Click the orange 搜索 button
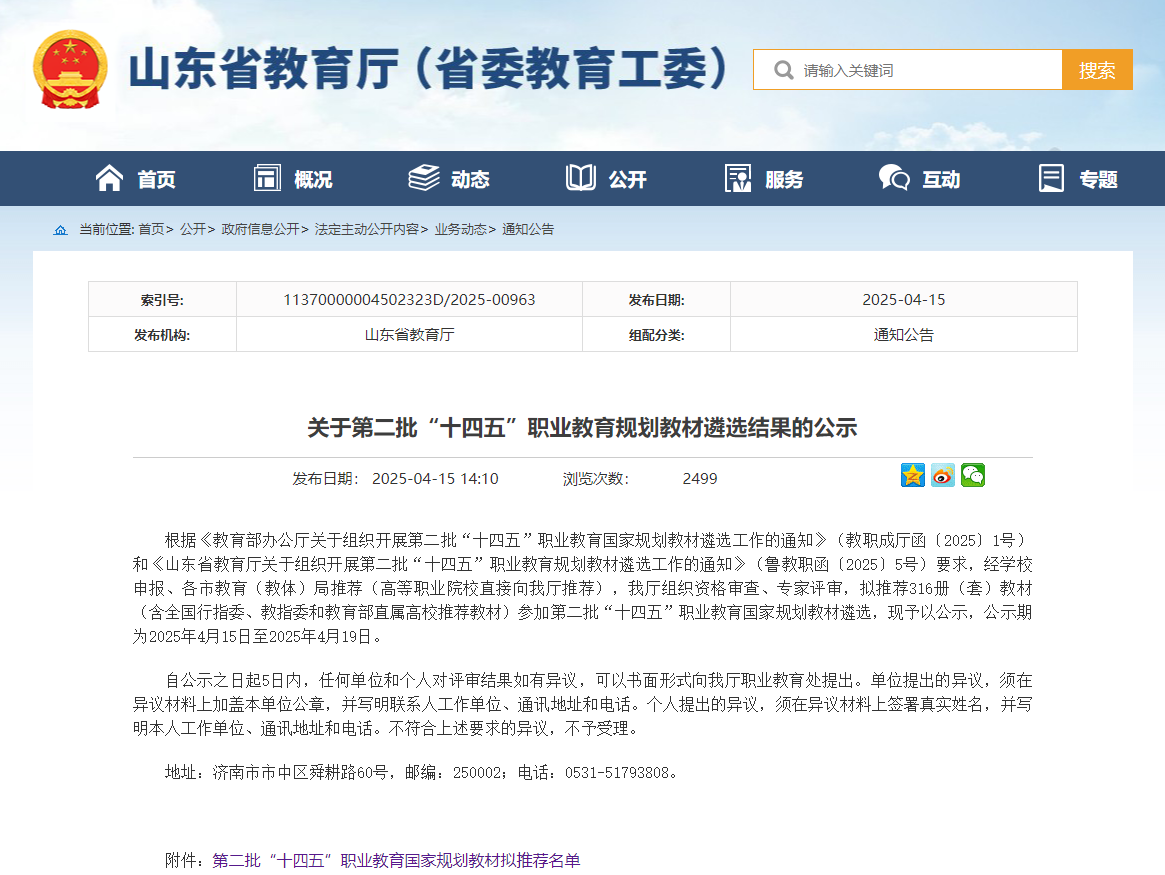Viewport: 1165px width, 875px height. (1097, 70)
